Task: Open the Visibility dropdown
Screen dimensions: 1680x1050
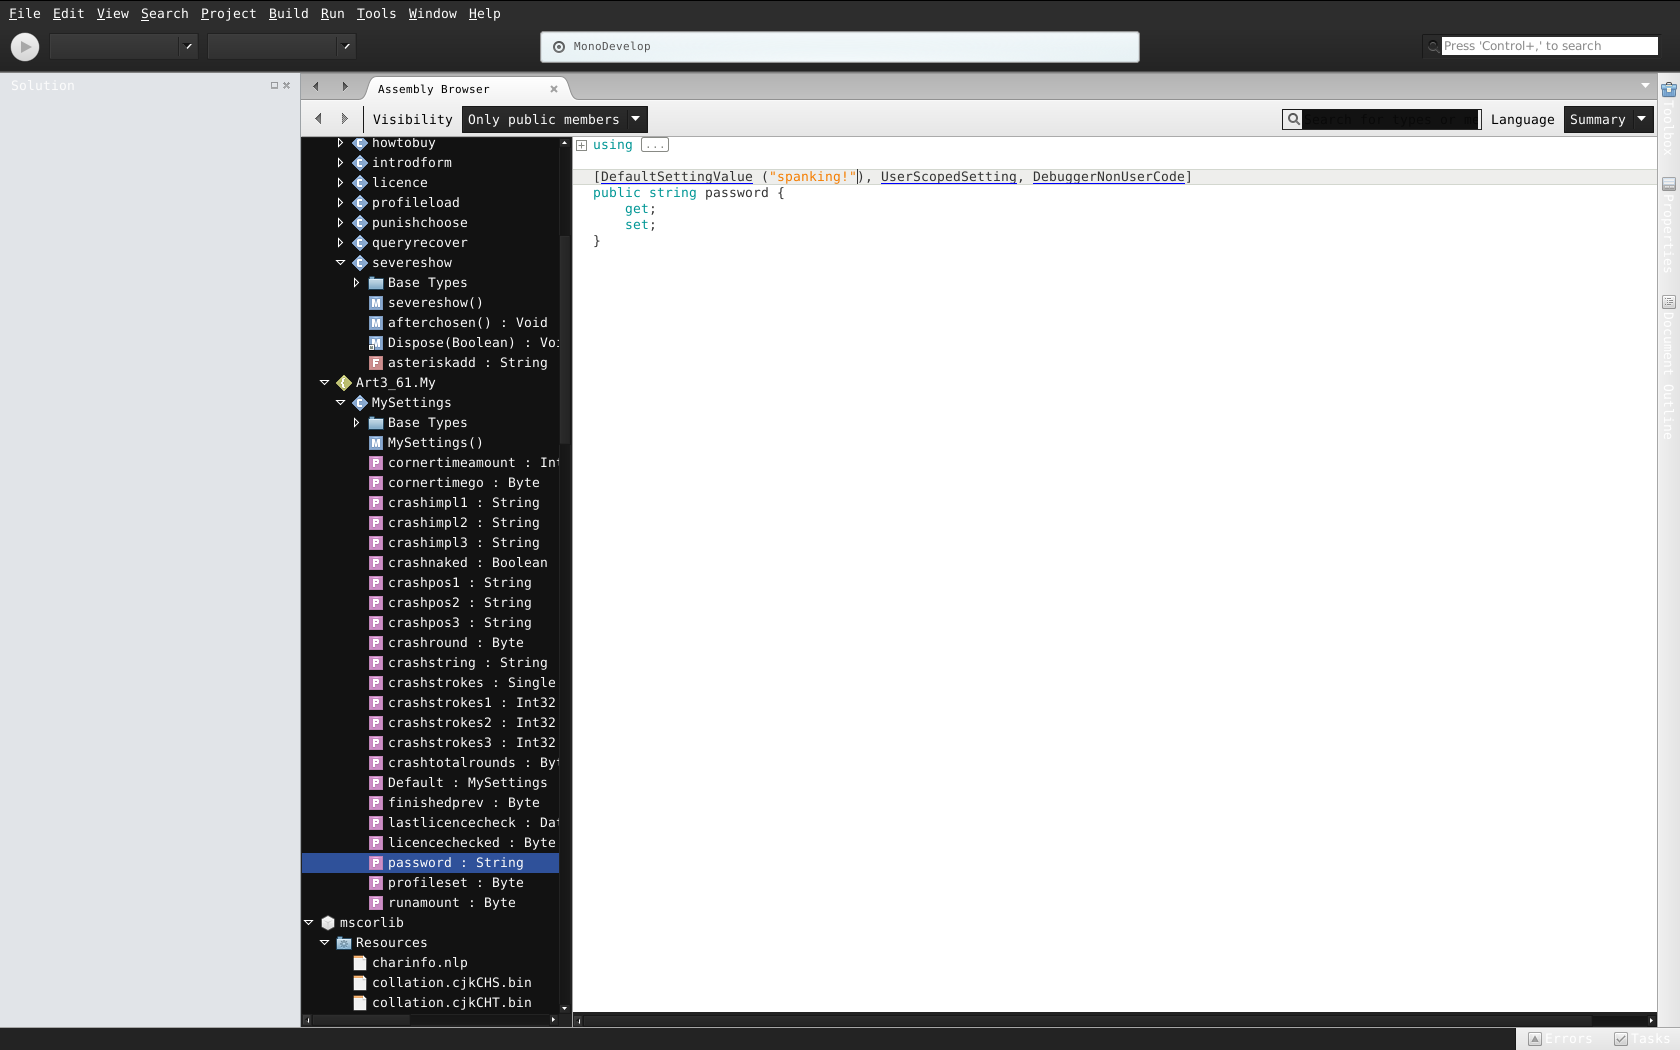Action: (x=555, y=119)
